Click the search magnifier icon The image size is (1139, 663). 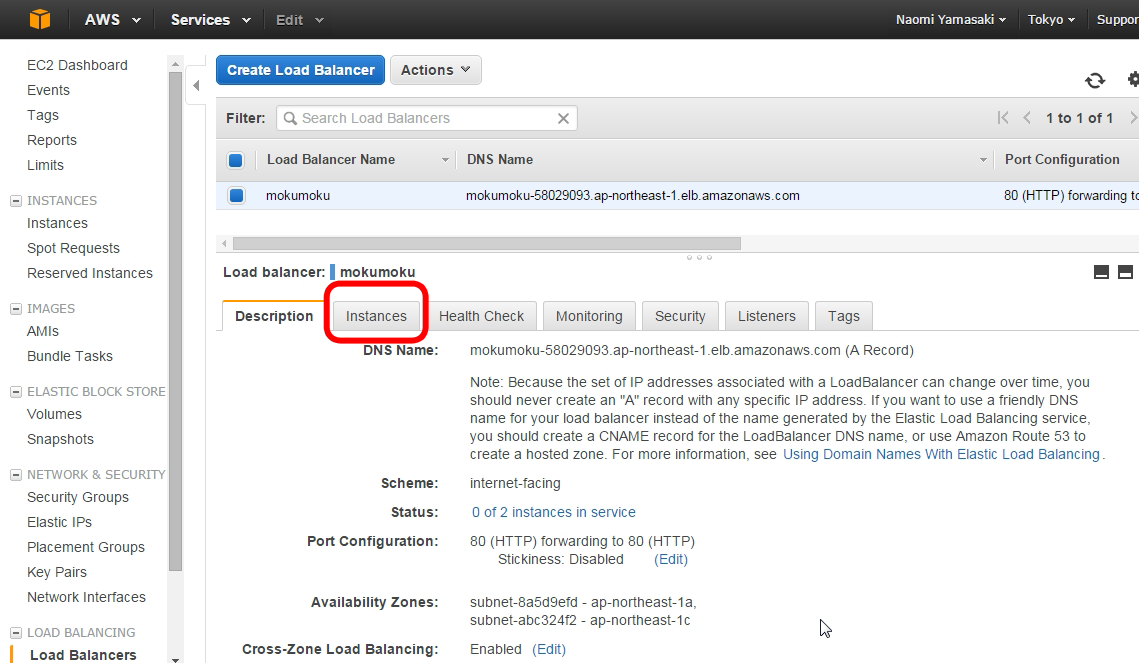290,118
